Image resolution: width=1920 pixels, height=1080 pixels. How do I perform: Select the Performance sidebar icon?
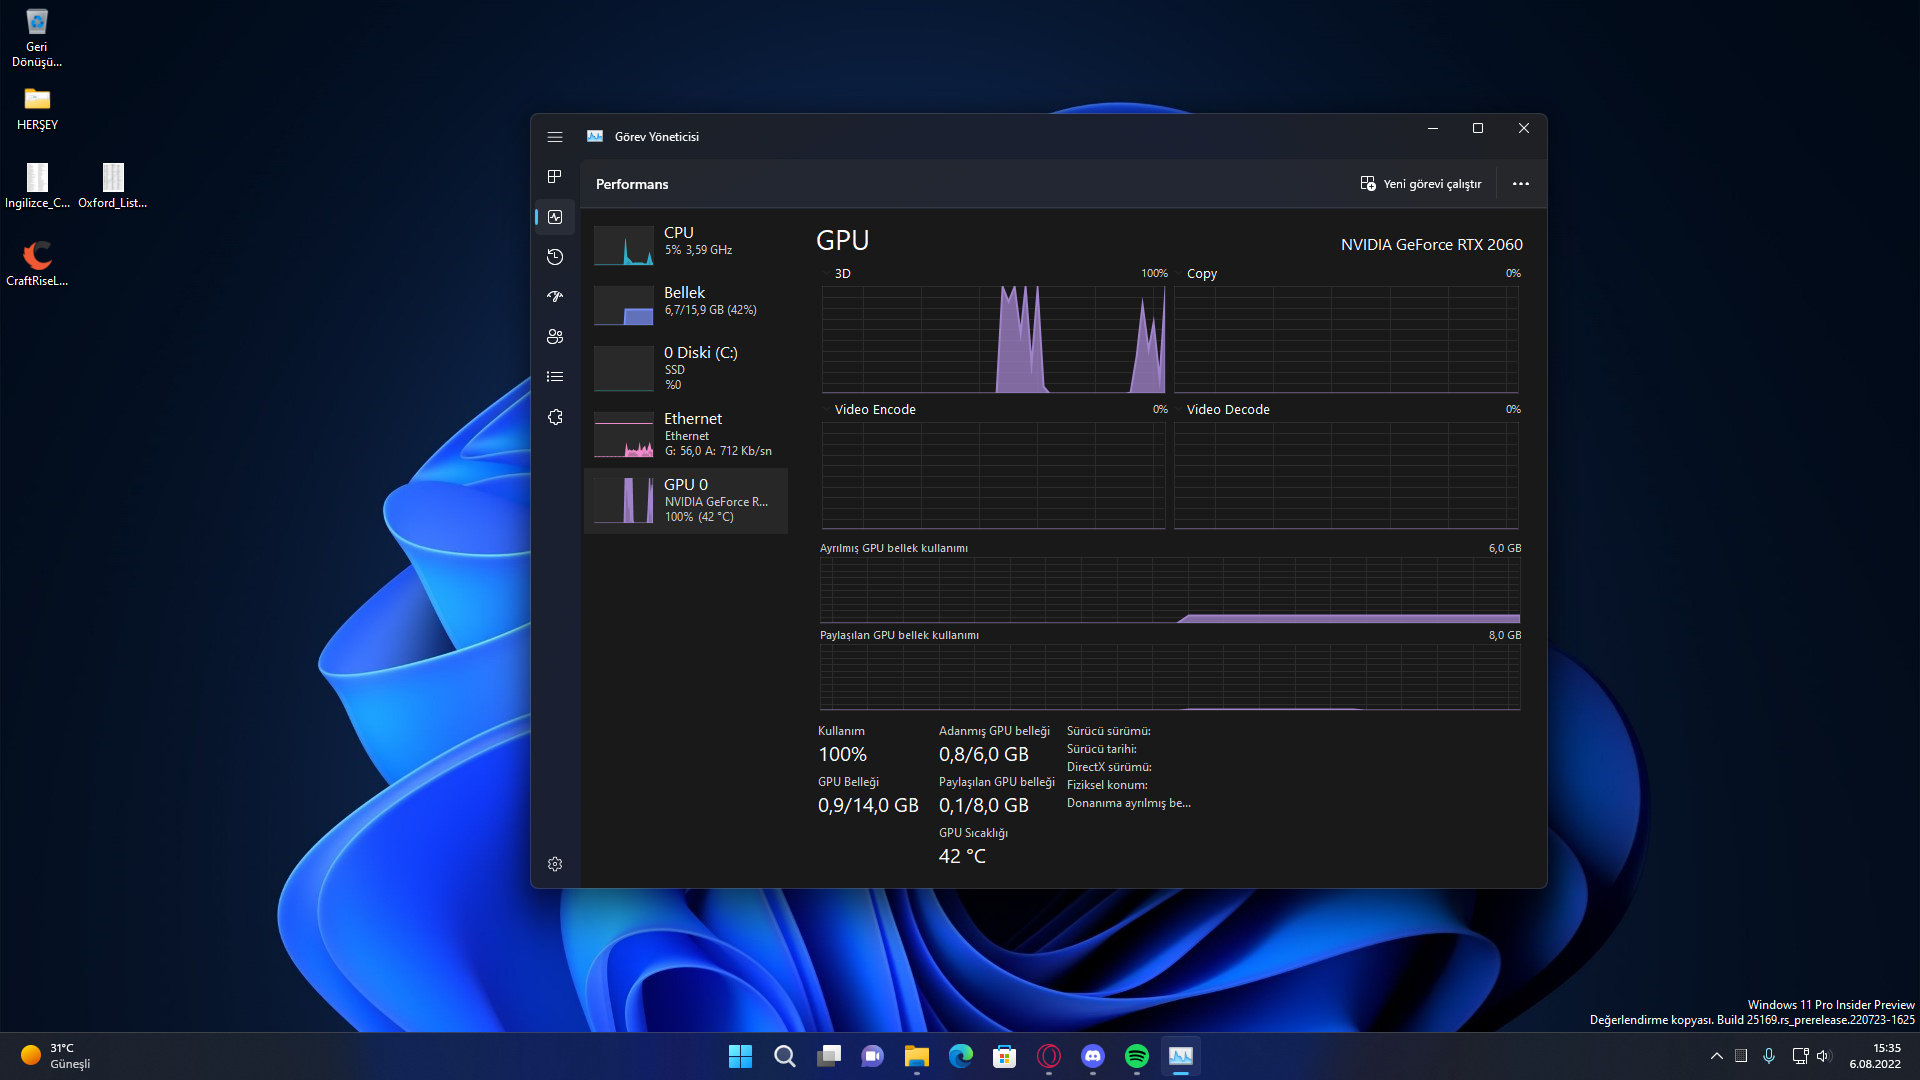tap(555, 217)
